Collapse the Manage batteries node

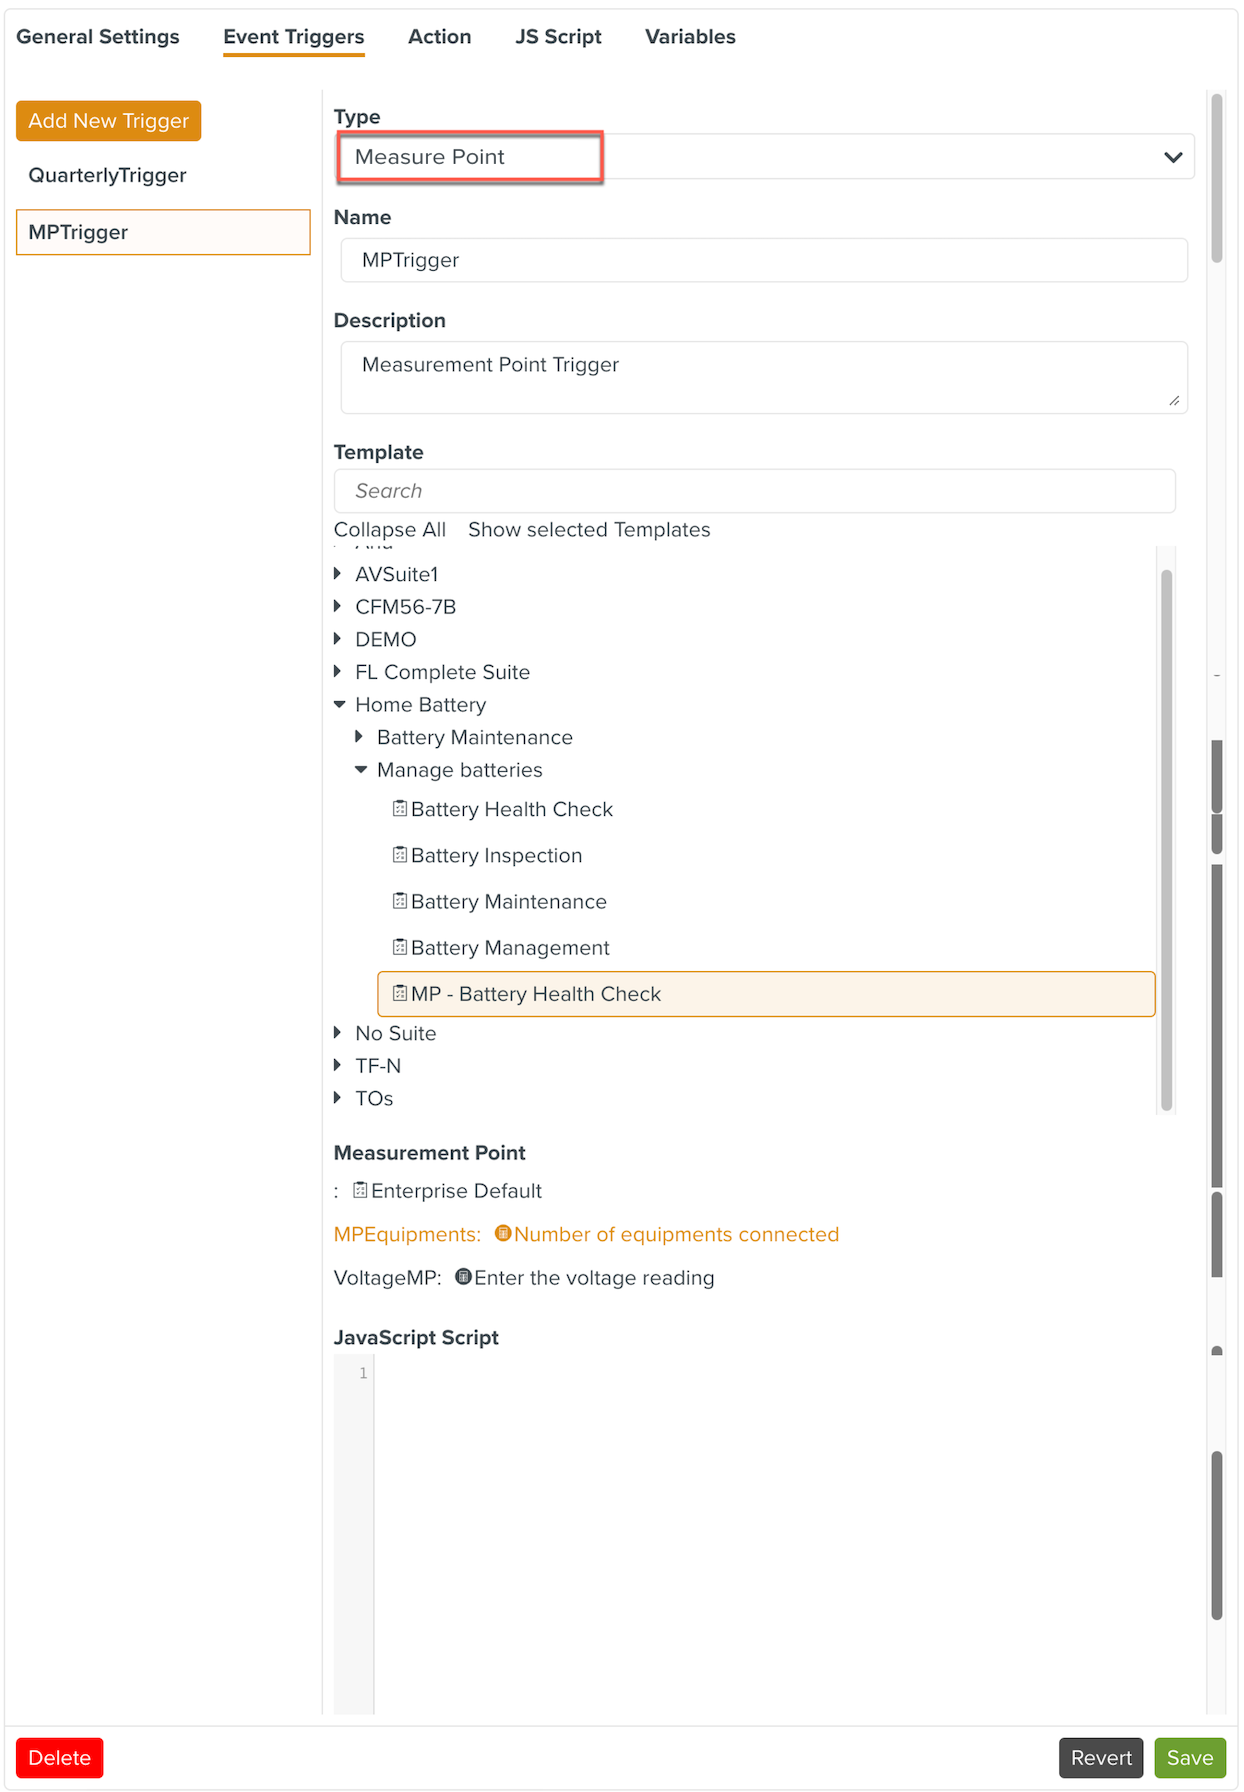pos(361,770)
